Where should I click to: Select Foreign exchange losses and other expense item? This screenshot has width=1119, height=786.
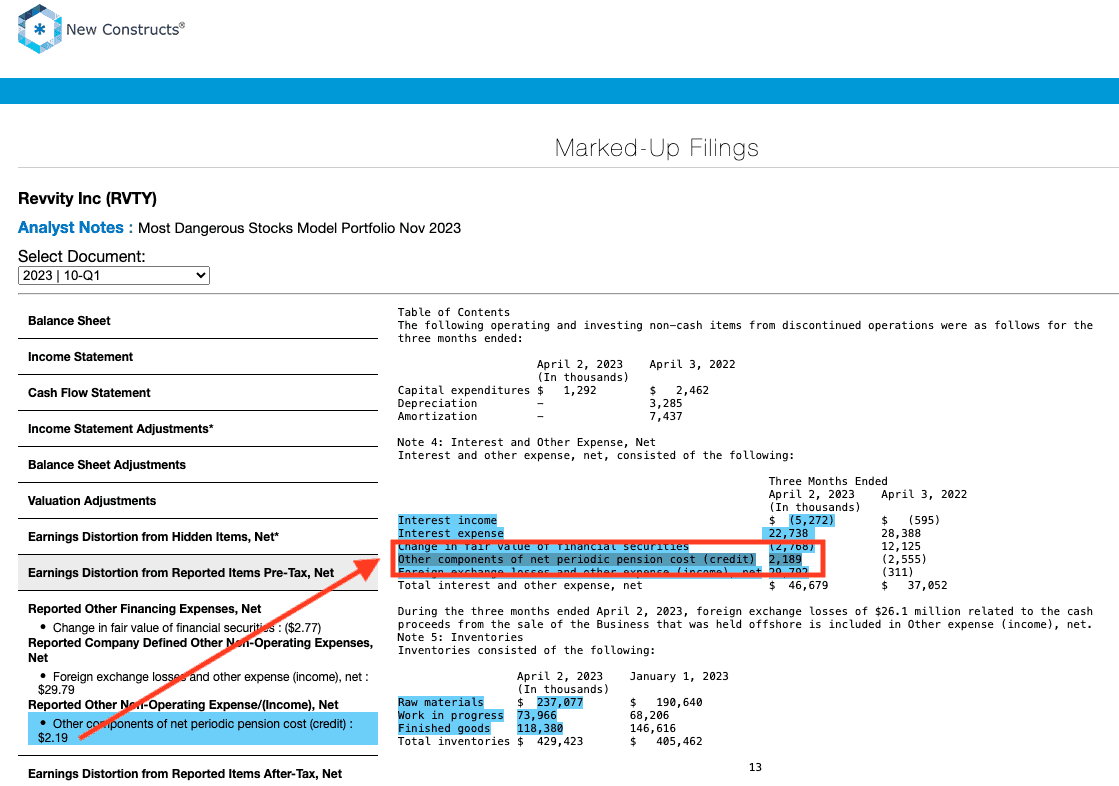point(203,683)
